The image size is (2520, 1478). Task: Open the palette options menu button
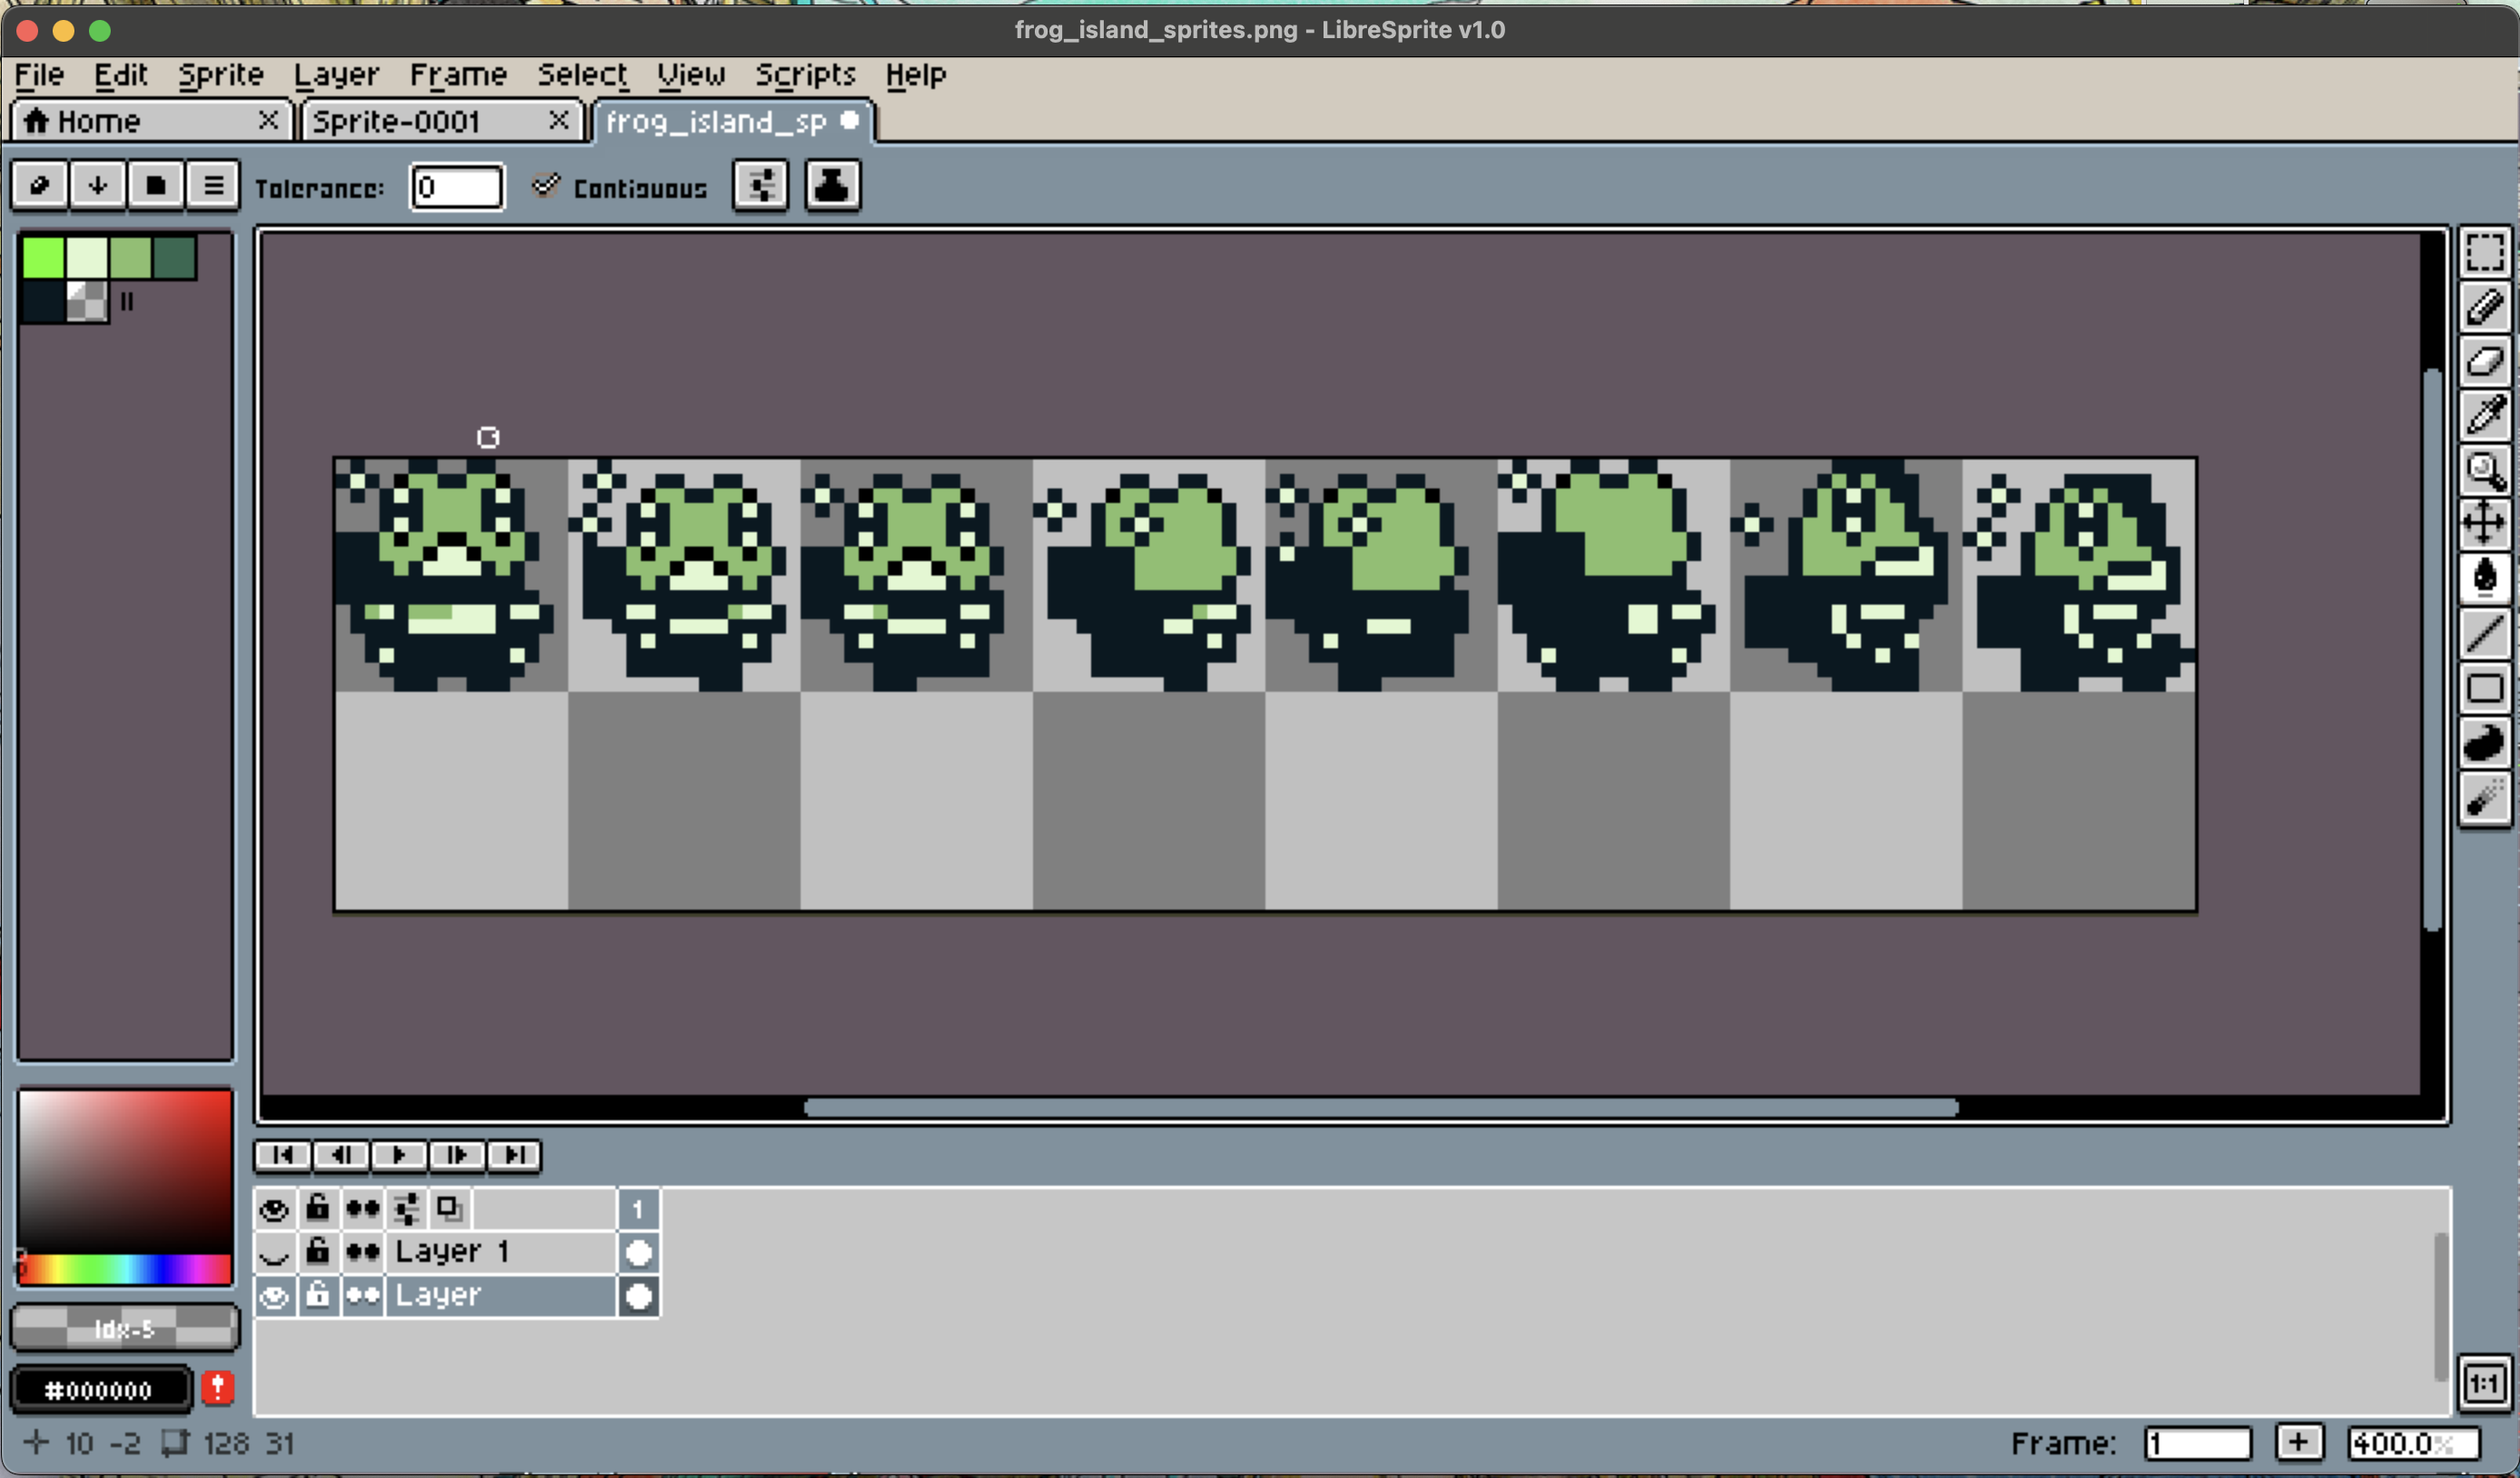(x=213, y=186)
